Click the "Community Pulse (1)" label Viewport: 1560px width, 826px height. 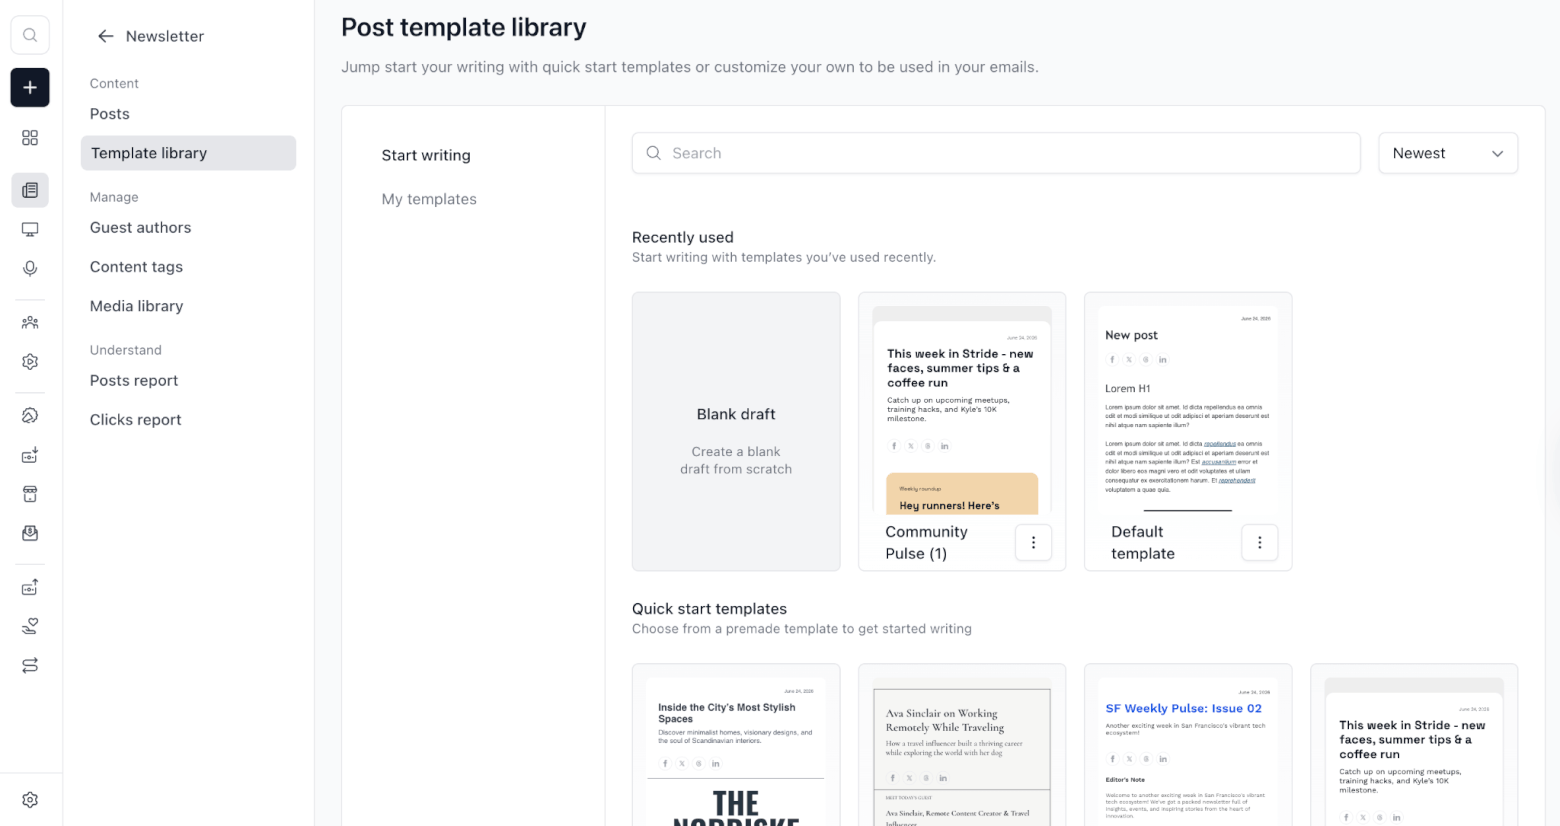(927, 542)
